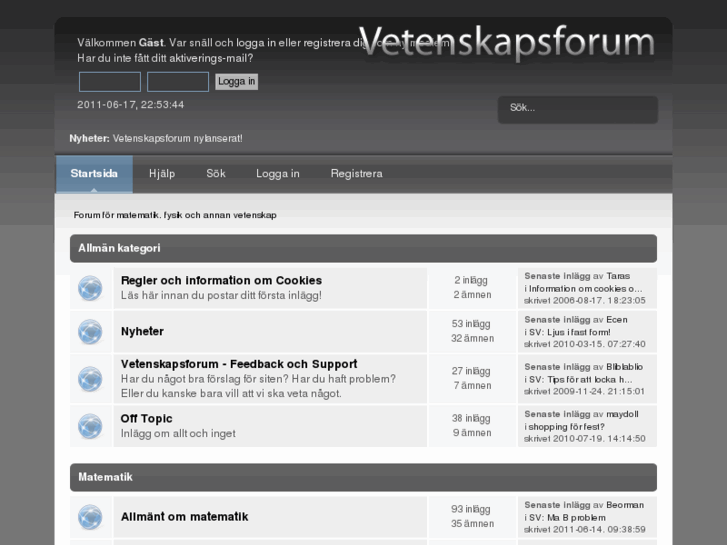Click the Vetenskapsforum logo title
This screenshot has height=545, width=727.
[506, 42]
